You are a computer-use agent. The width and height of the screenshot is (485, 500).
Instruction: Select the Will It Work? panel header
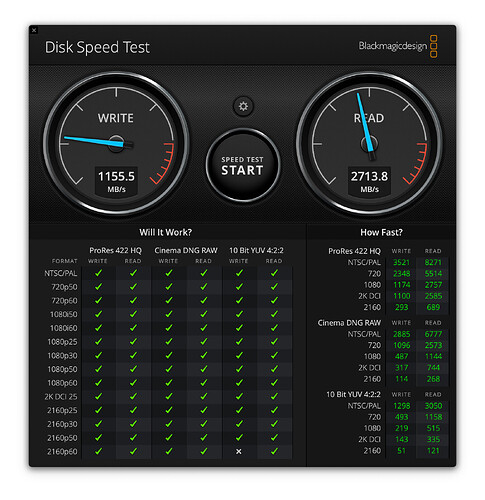click(x=166, y=232)
